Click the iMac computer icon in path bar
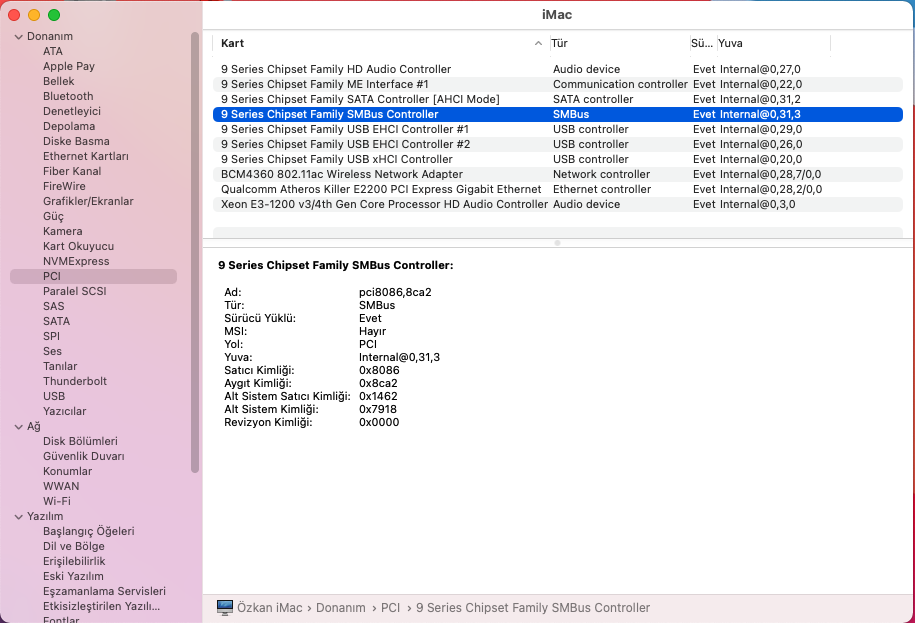915x623 pixels. click(224, 608)
